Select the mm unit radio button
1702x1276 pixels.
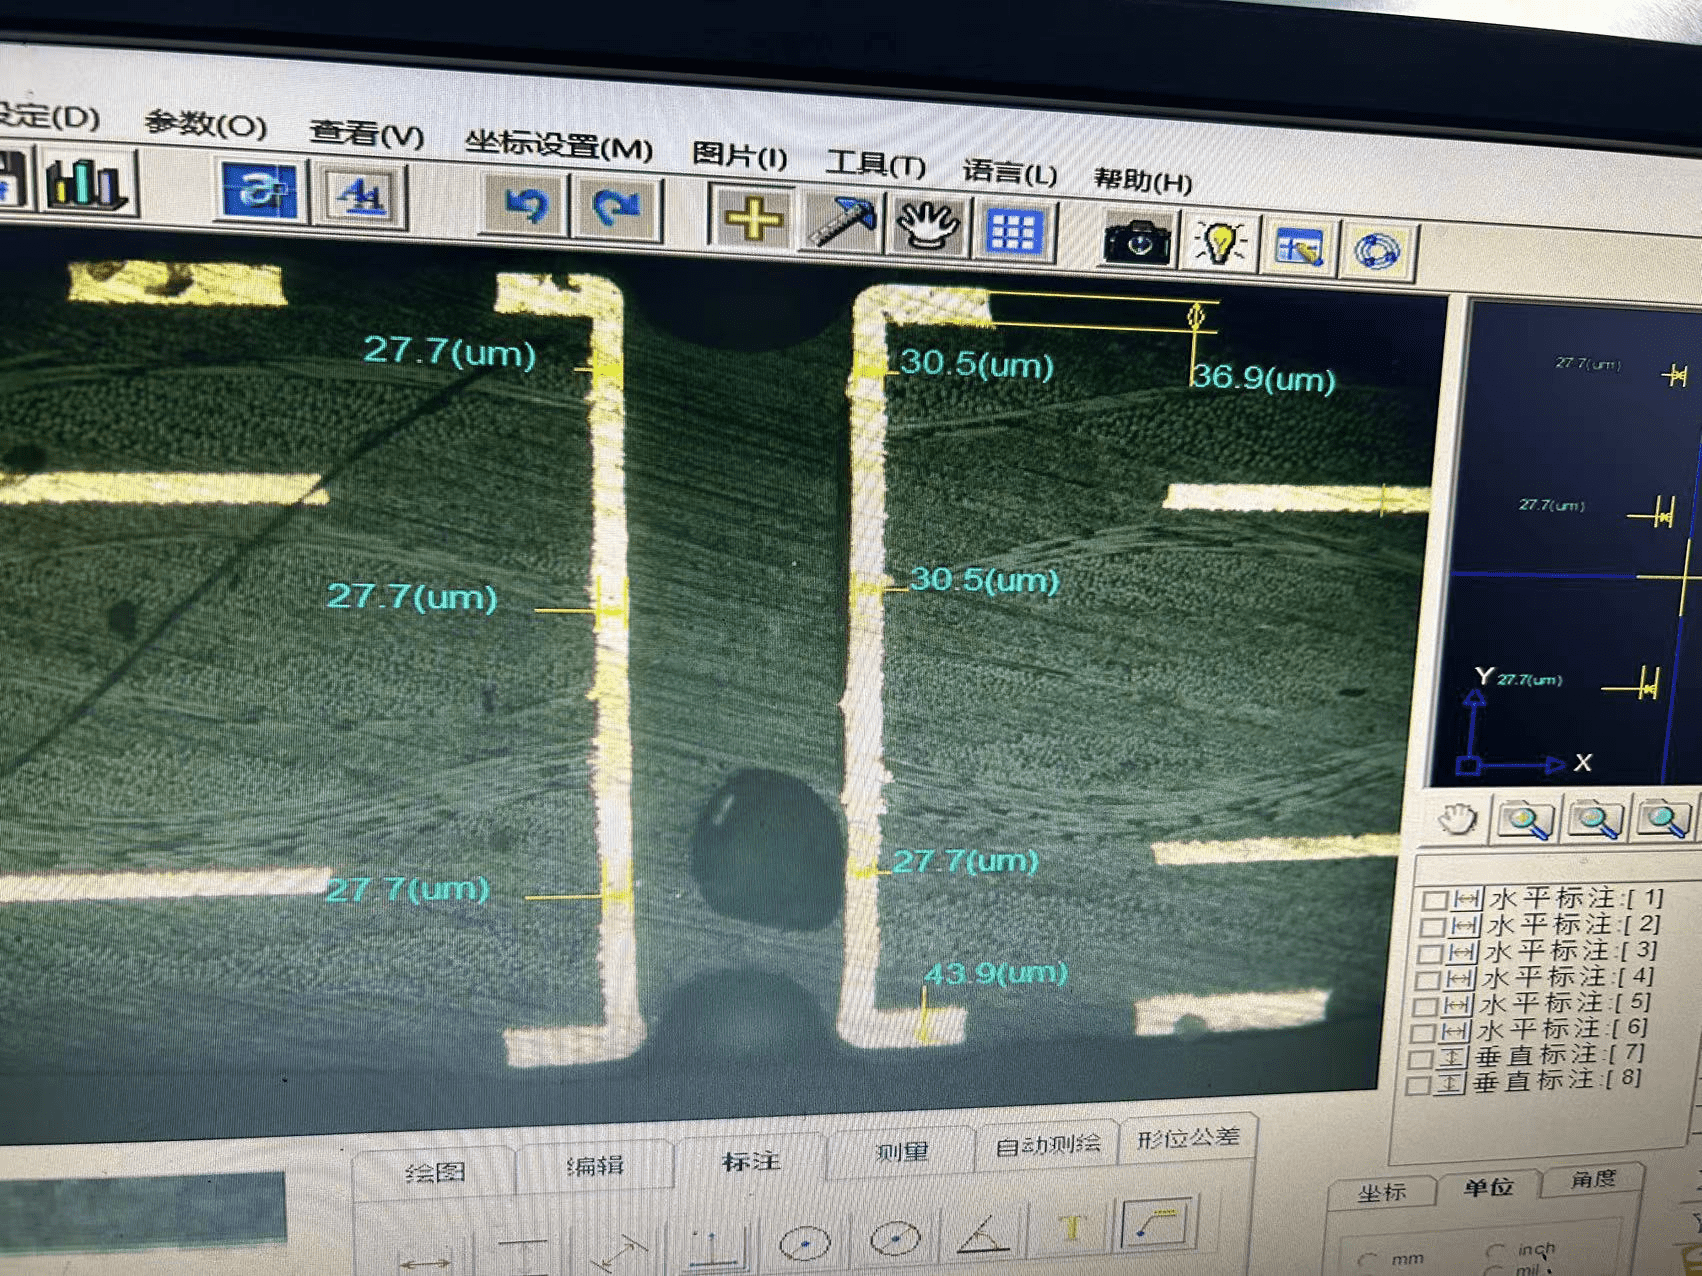coord(1368,1259)
